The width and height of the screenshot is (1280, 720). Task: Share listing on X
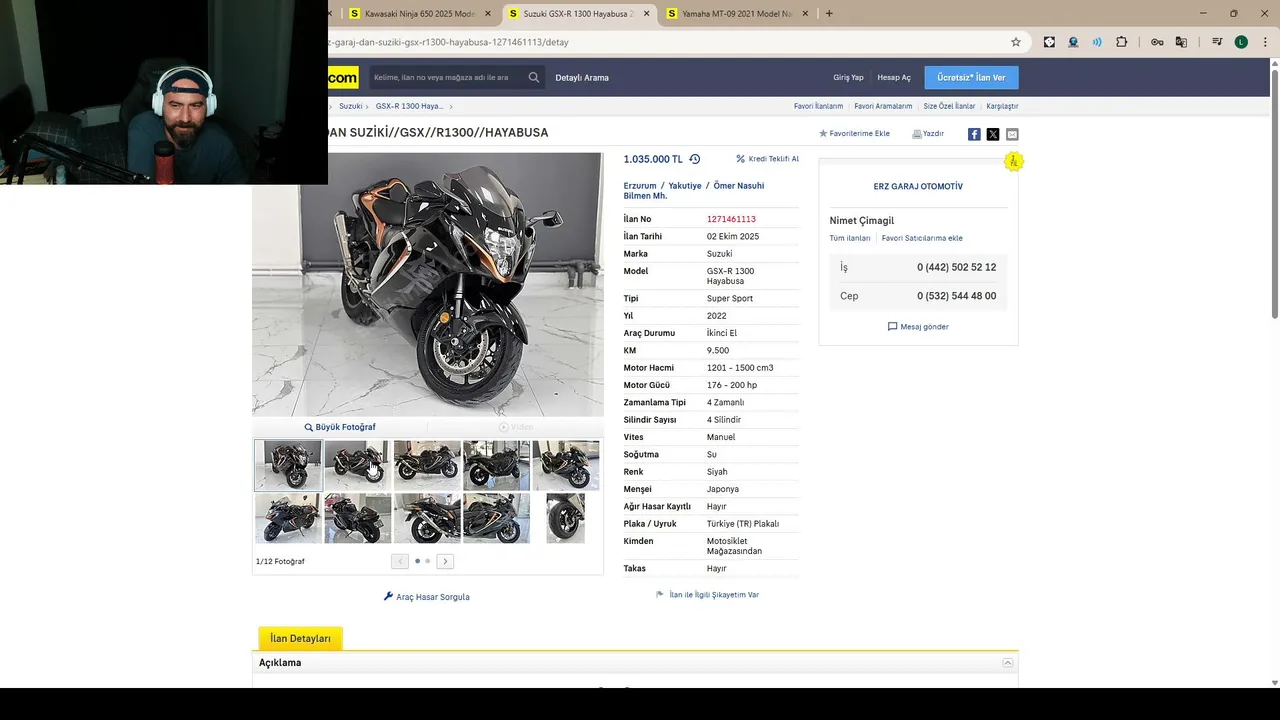[x=993, y=134]
